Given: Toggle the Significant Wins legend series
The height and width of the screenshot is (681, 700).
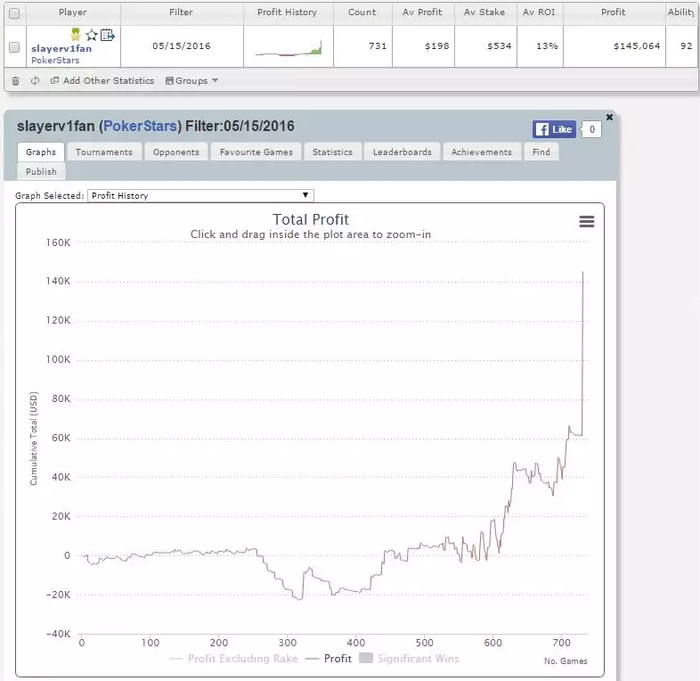Looking at the screenshot, I should pos(409,658).
